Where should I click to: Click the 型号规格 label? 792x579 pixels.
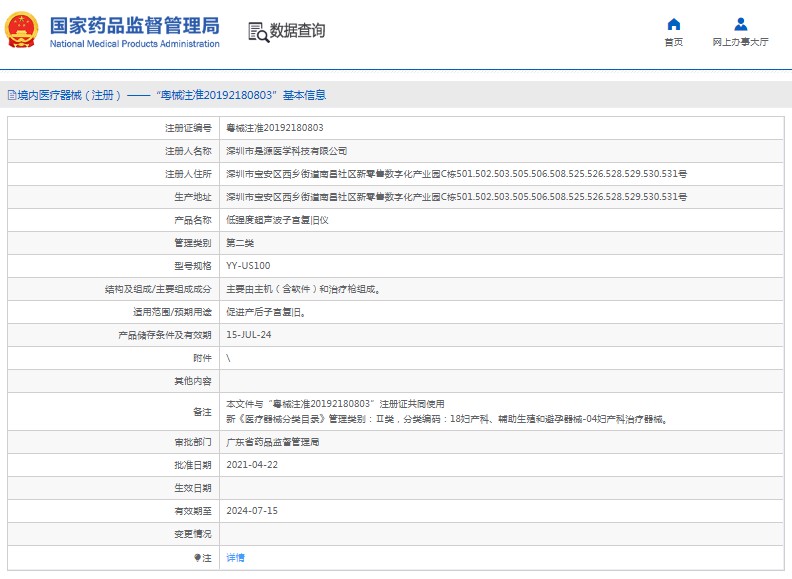192,266
